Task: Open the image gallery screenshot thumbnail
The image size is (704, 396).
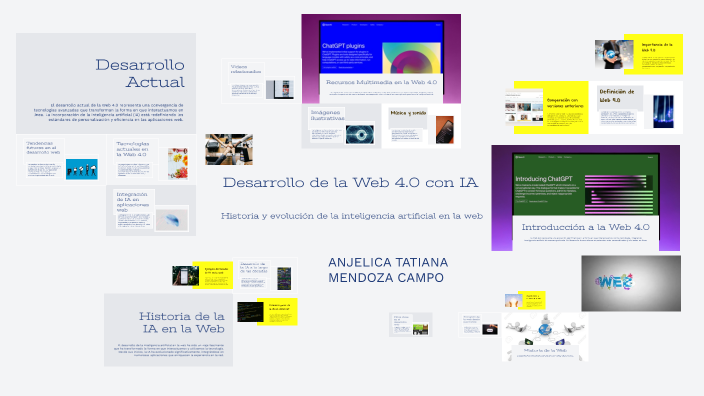Action: 524,107
